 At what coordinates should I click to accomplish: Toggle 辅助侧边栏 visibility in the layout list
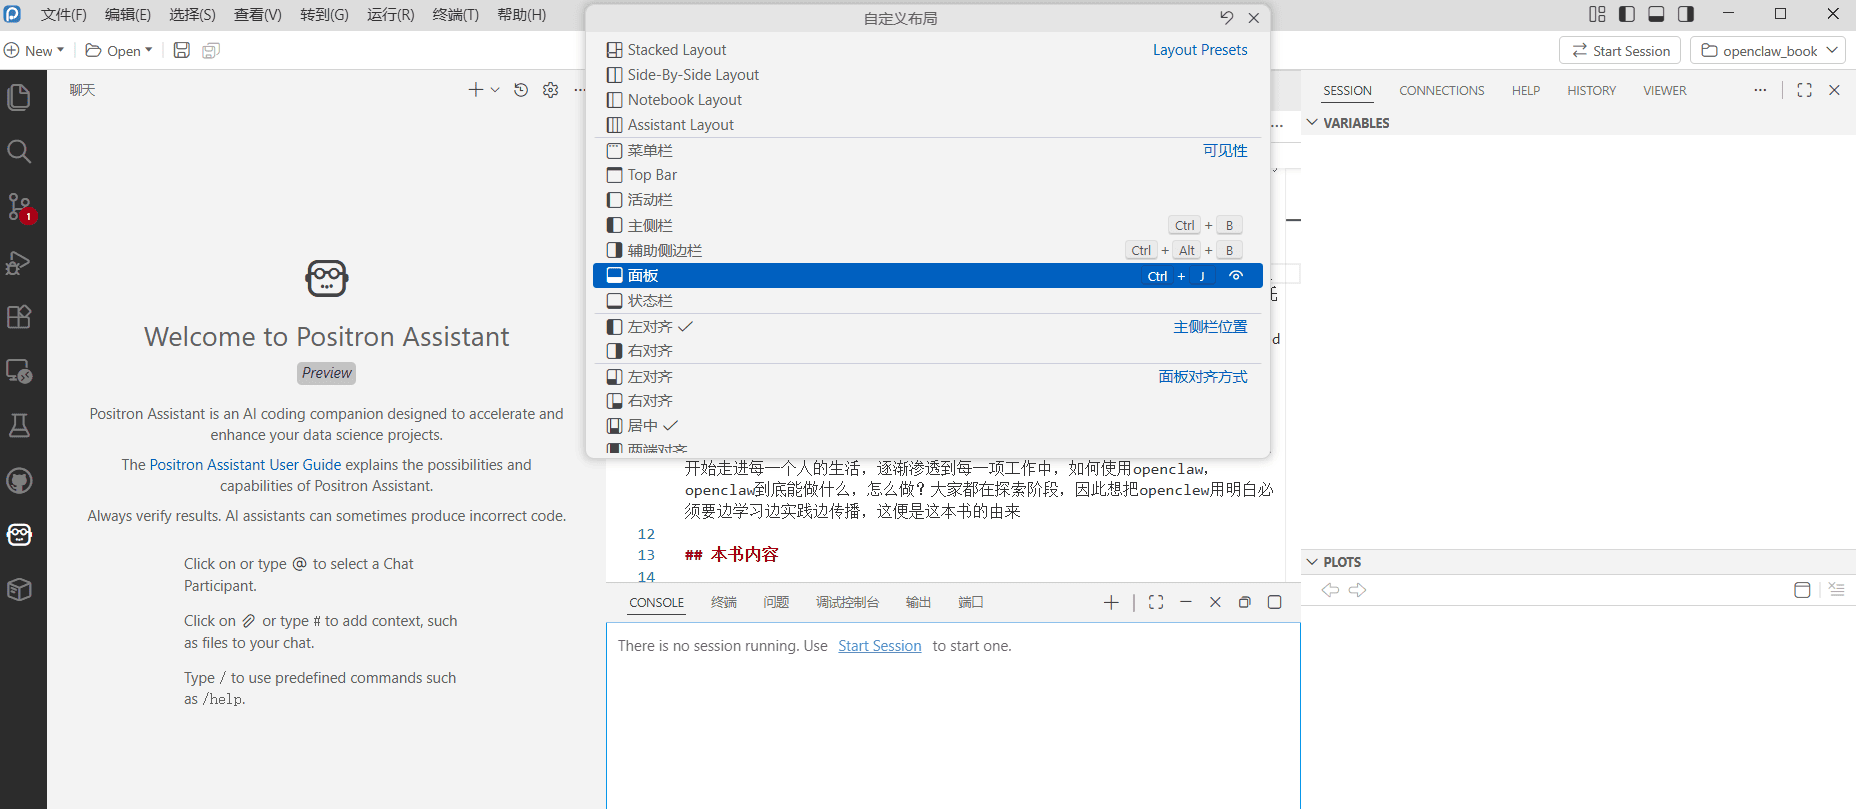pos(928,250)
